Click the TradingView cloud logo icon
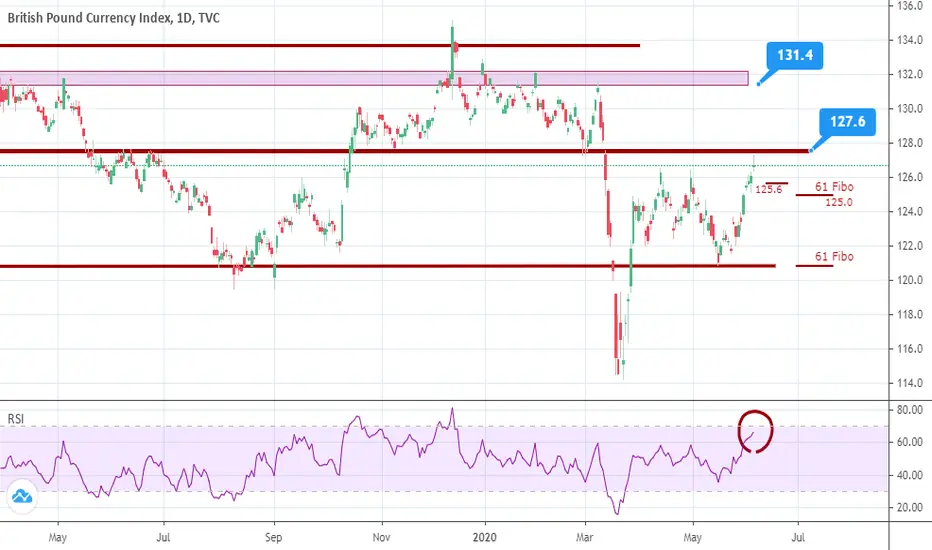This screenshot has width=932, height=550. pos(22,496)
